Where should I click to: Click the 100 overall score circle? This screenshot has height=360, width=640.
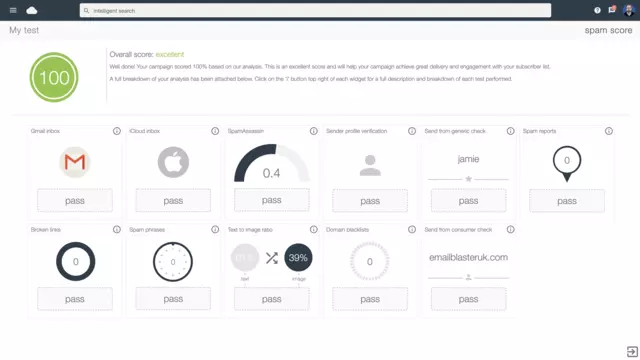pyautogui.click(x=54, y=77)
